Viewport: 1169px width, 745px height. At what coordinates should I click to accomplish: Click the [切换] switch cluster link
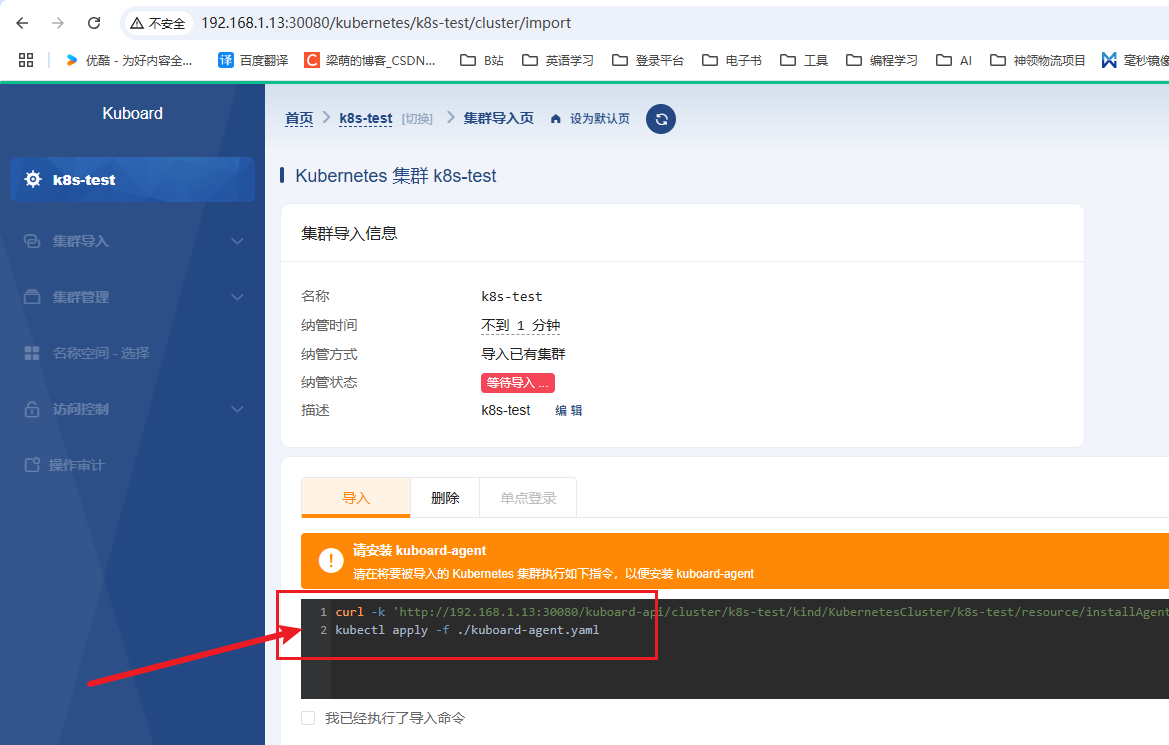[x=417, y=119]
